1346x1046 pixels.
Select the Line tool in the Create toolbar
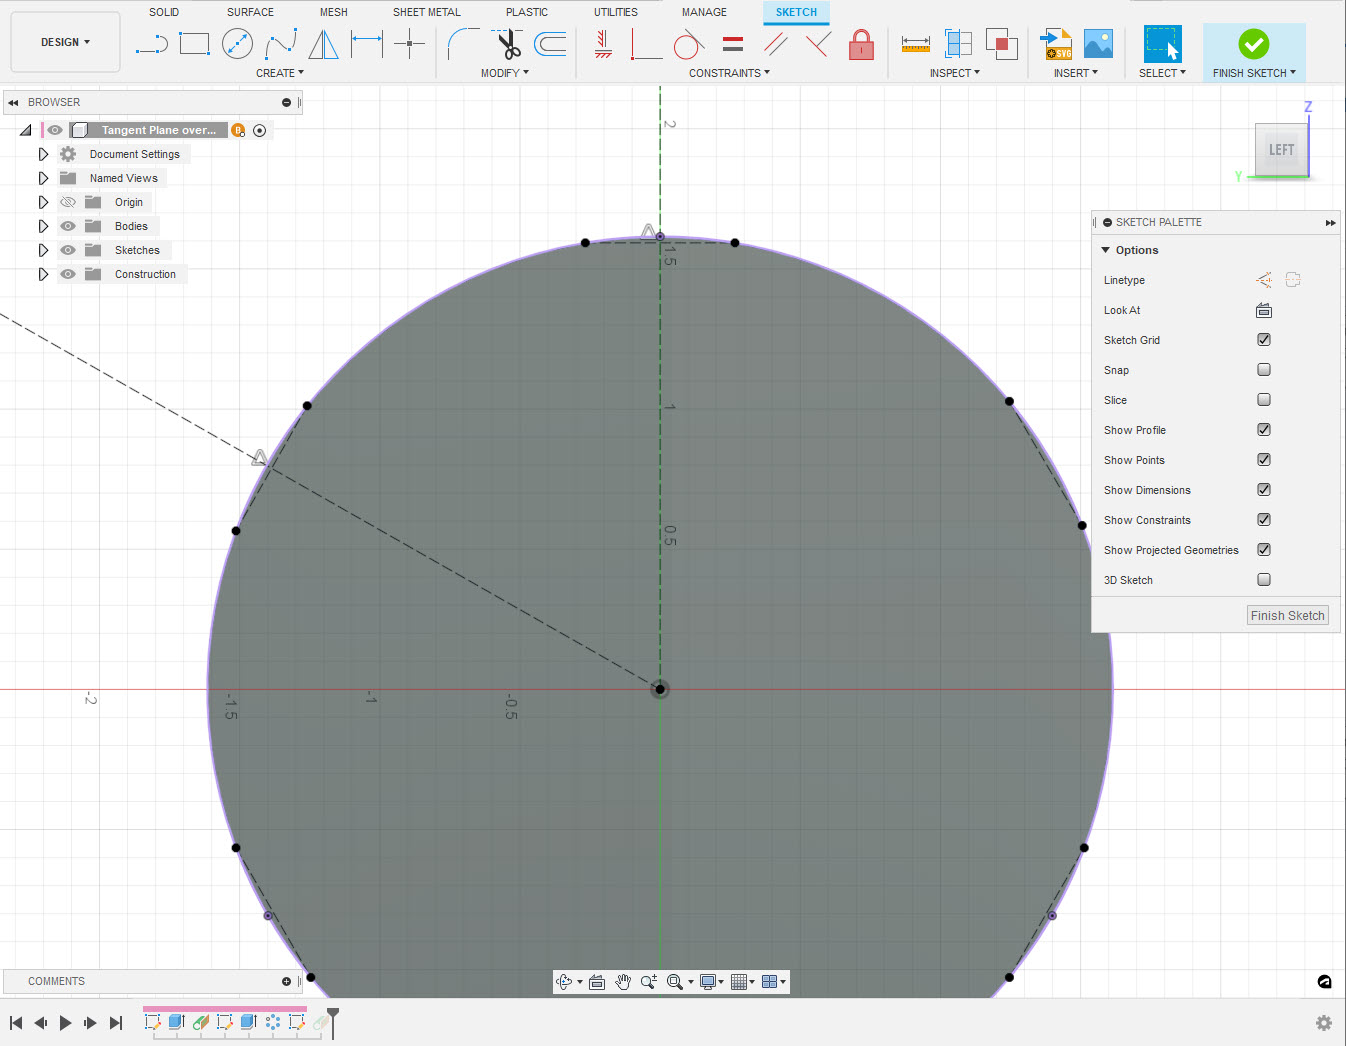point(151,43)
